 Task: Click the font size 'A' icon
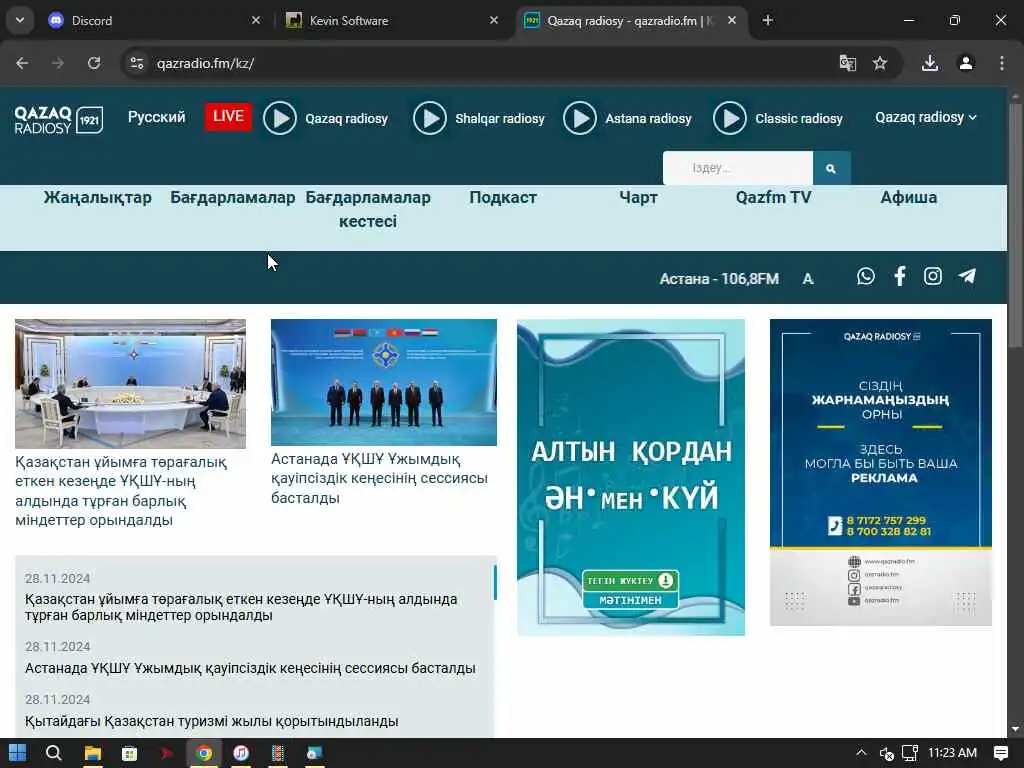(x=808, y=279)
